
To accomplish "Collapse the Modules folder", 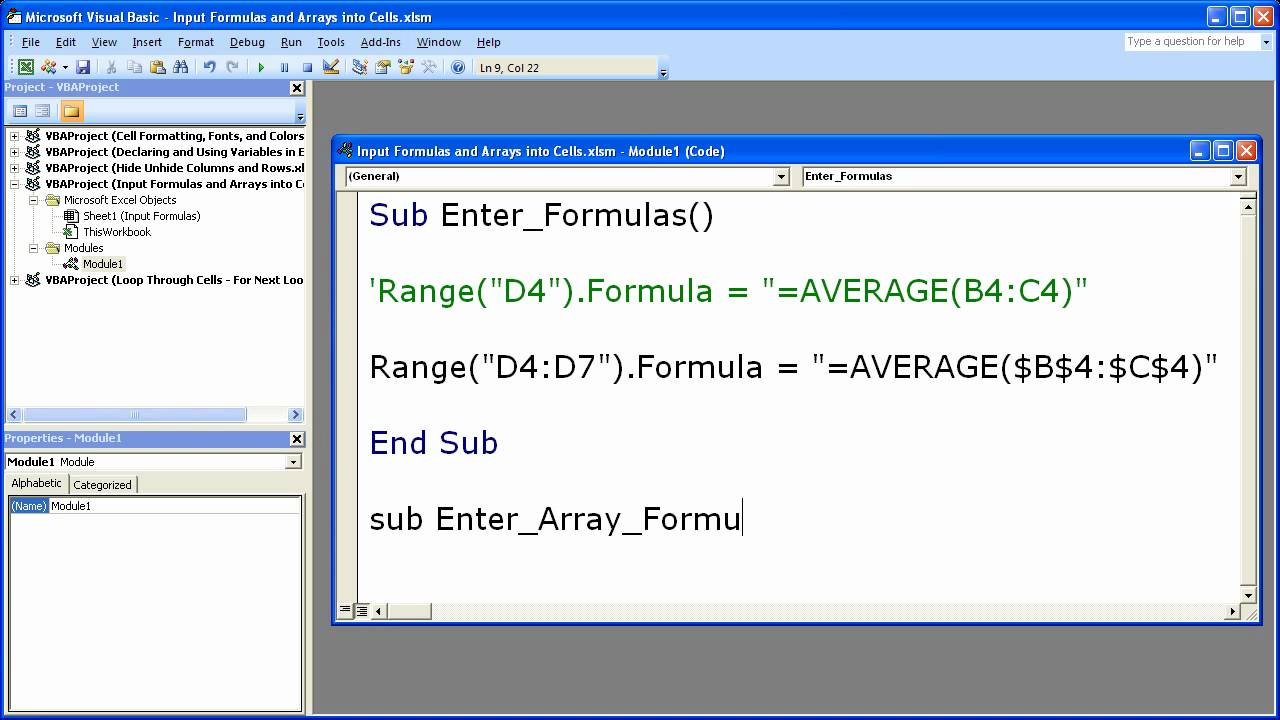I will pos(33,248).
